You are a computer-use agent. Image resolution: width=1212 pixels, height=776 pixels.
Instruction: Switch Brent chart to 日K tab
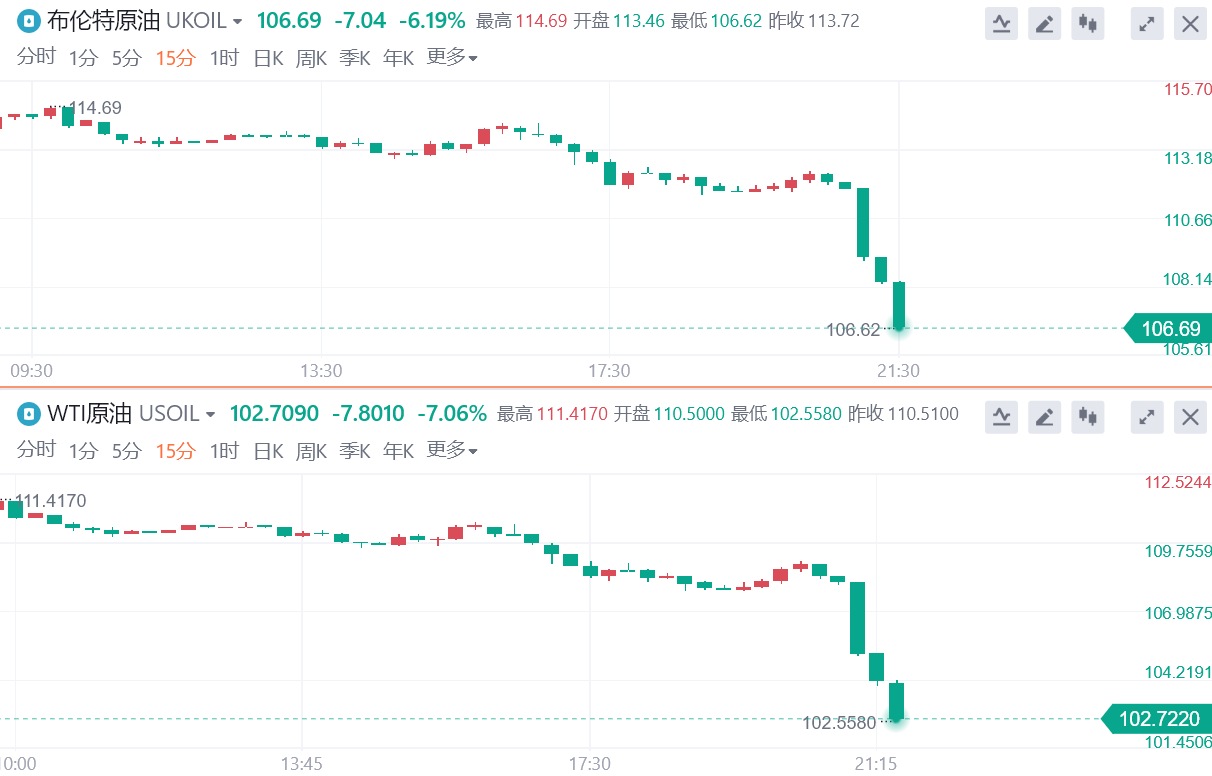tap(268, 58)
